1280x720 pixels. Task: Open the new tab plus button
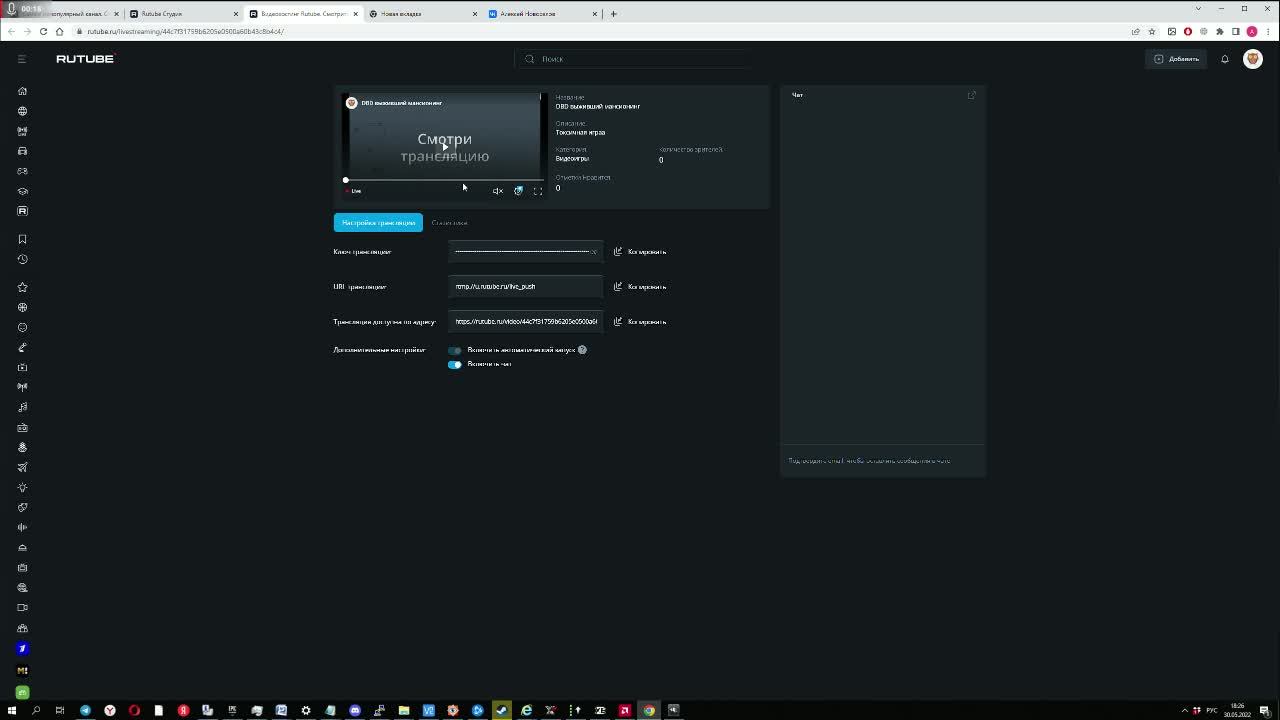pyautogui.click(x=613, y=14)
